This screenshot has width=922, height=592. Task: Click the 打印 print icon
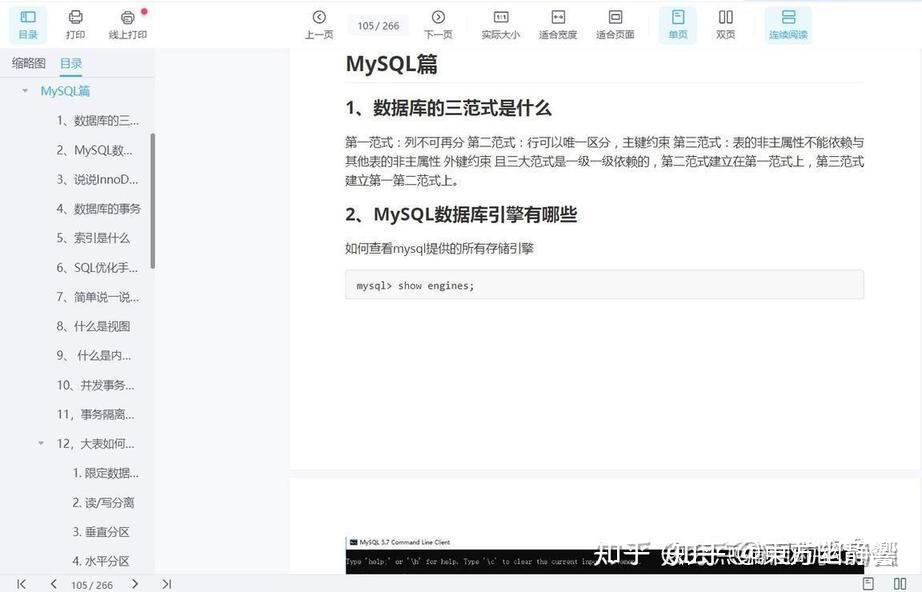pos(75,25)
